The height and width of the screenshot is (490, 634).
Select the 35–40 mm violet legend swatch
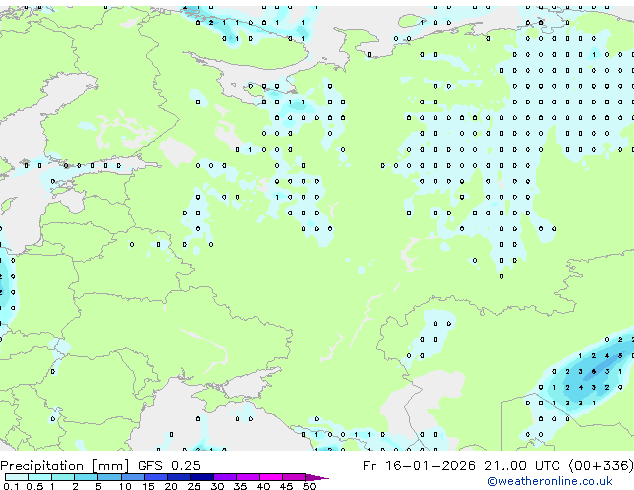pos(248,477)
